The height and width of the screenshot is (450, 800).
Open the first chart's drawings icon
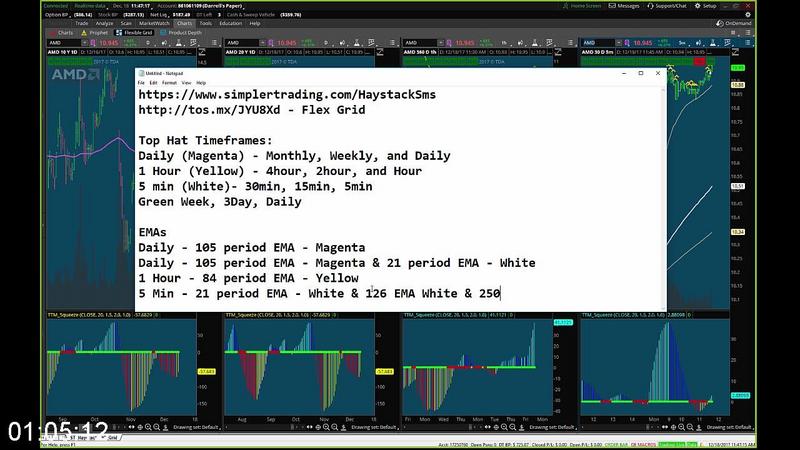pos(193,43)
